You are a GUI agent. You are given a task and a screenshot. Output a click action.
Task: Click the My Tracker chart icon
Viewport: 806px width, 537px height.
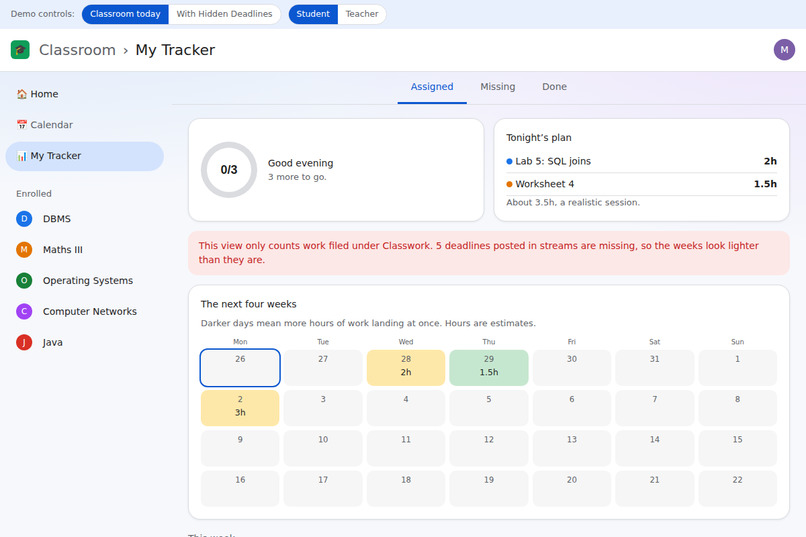[x=22, y=156]
